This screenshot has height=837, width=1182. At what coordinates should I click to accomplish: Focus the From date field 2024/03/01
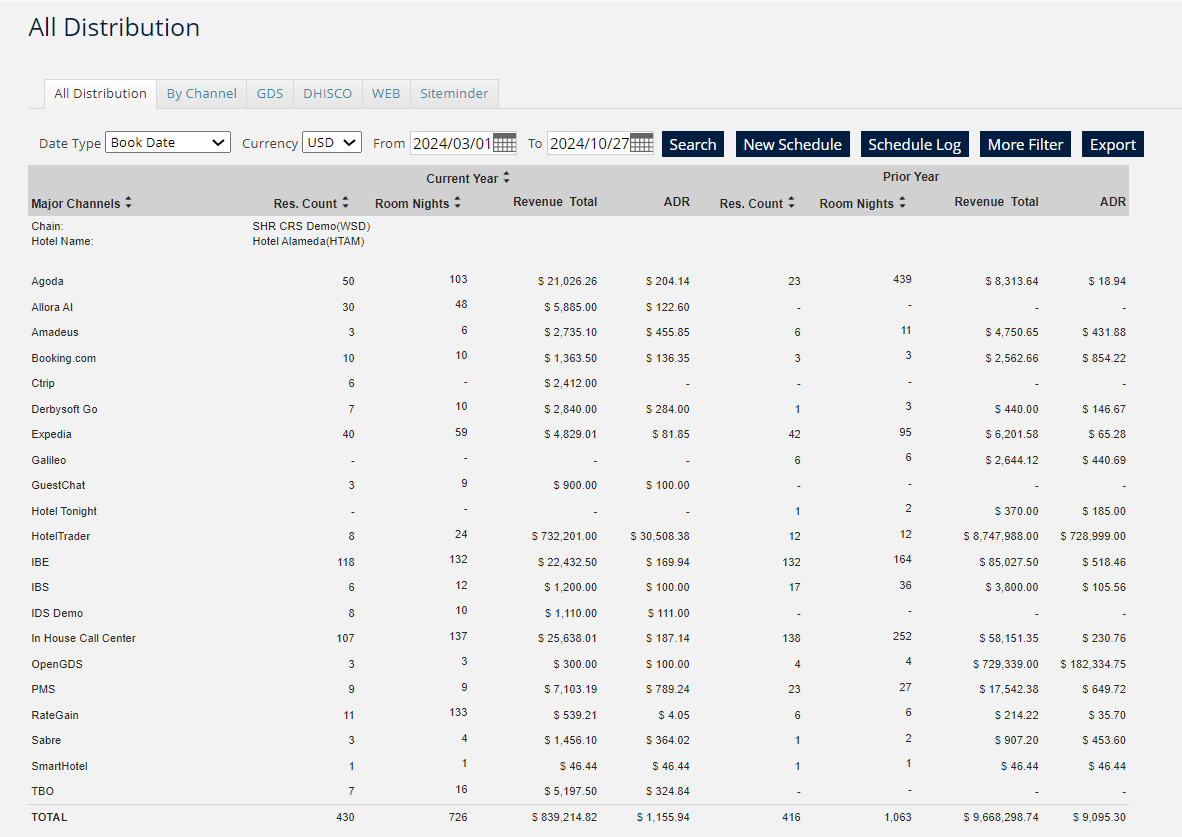click(452, 143)
